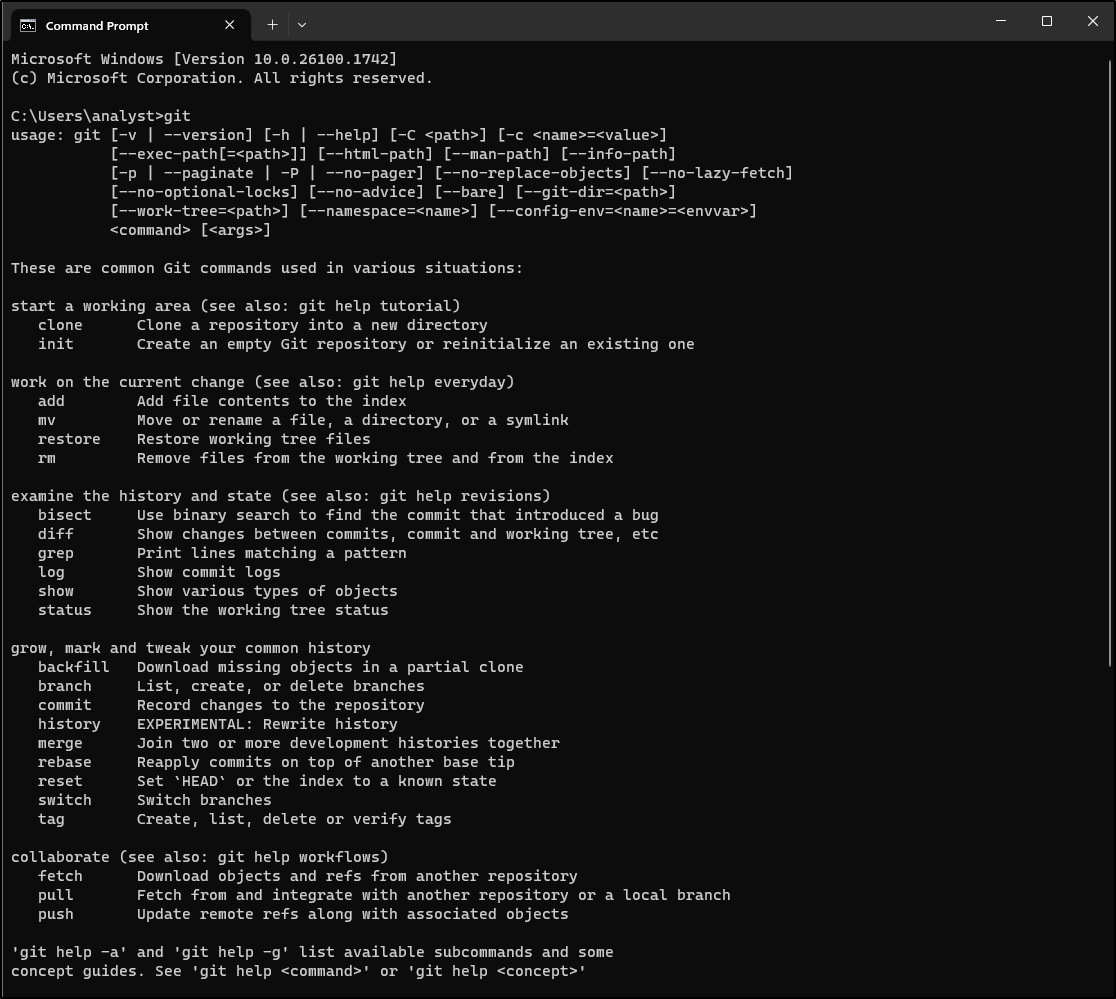Click the 'merge' command row
Screen dimensions: 1116x999
click(299, 744)
